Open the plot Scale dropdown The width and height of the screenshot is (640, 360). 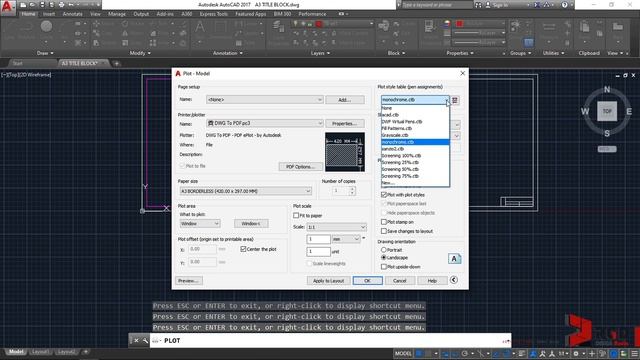click(336, 227)
